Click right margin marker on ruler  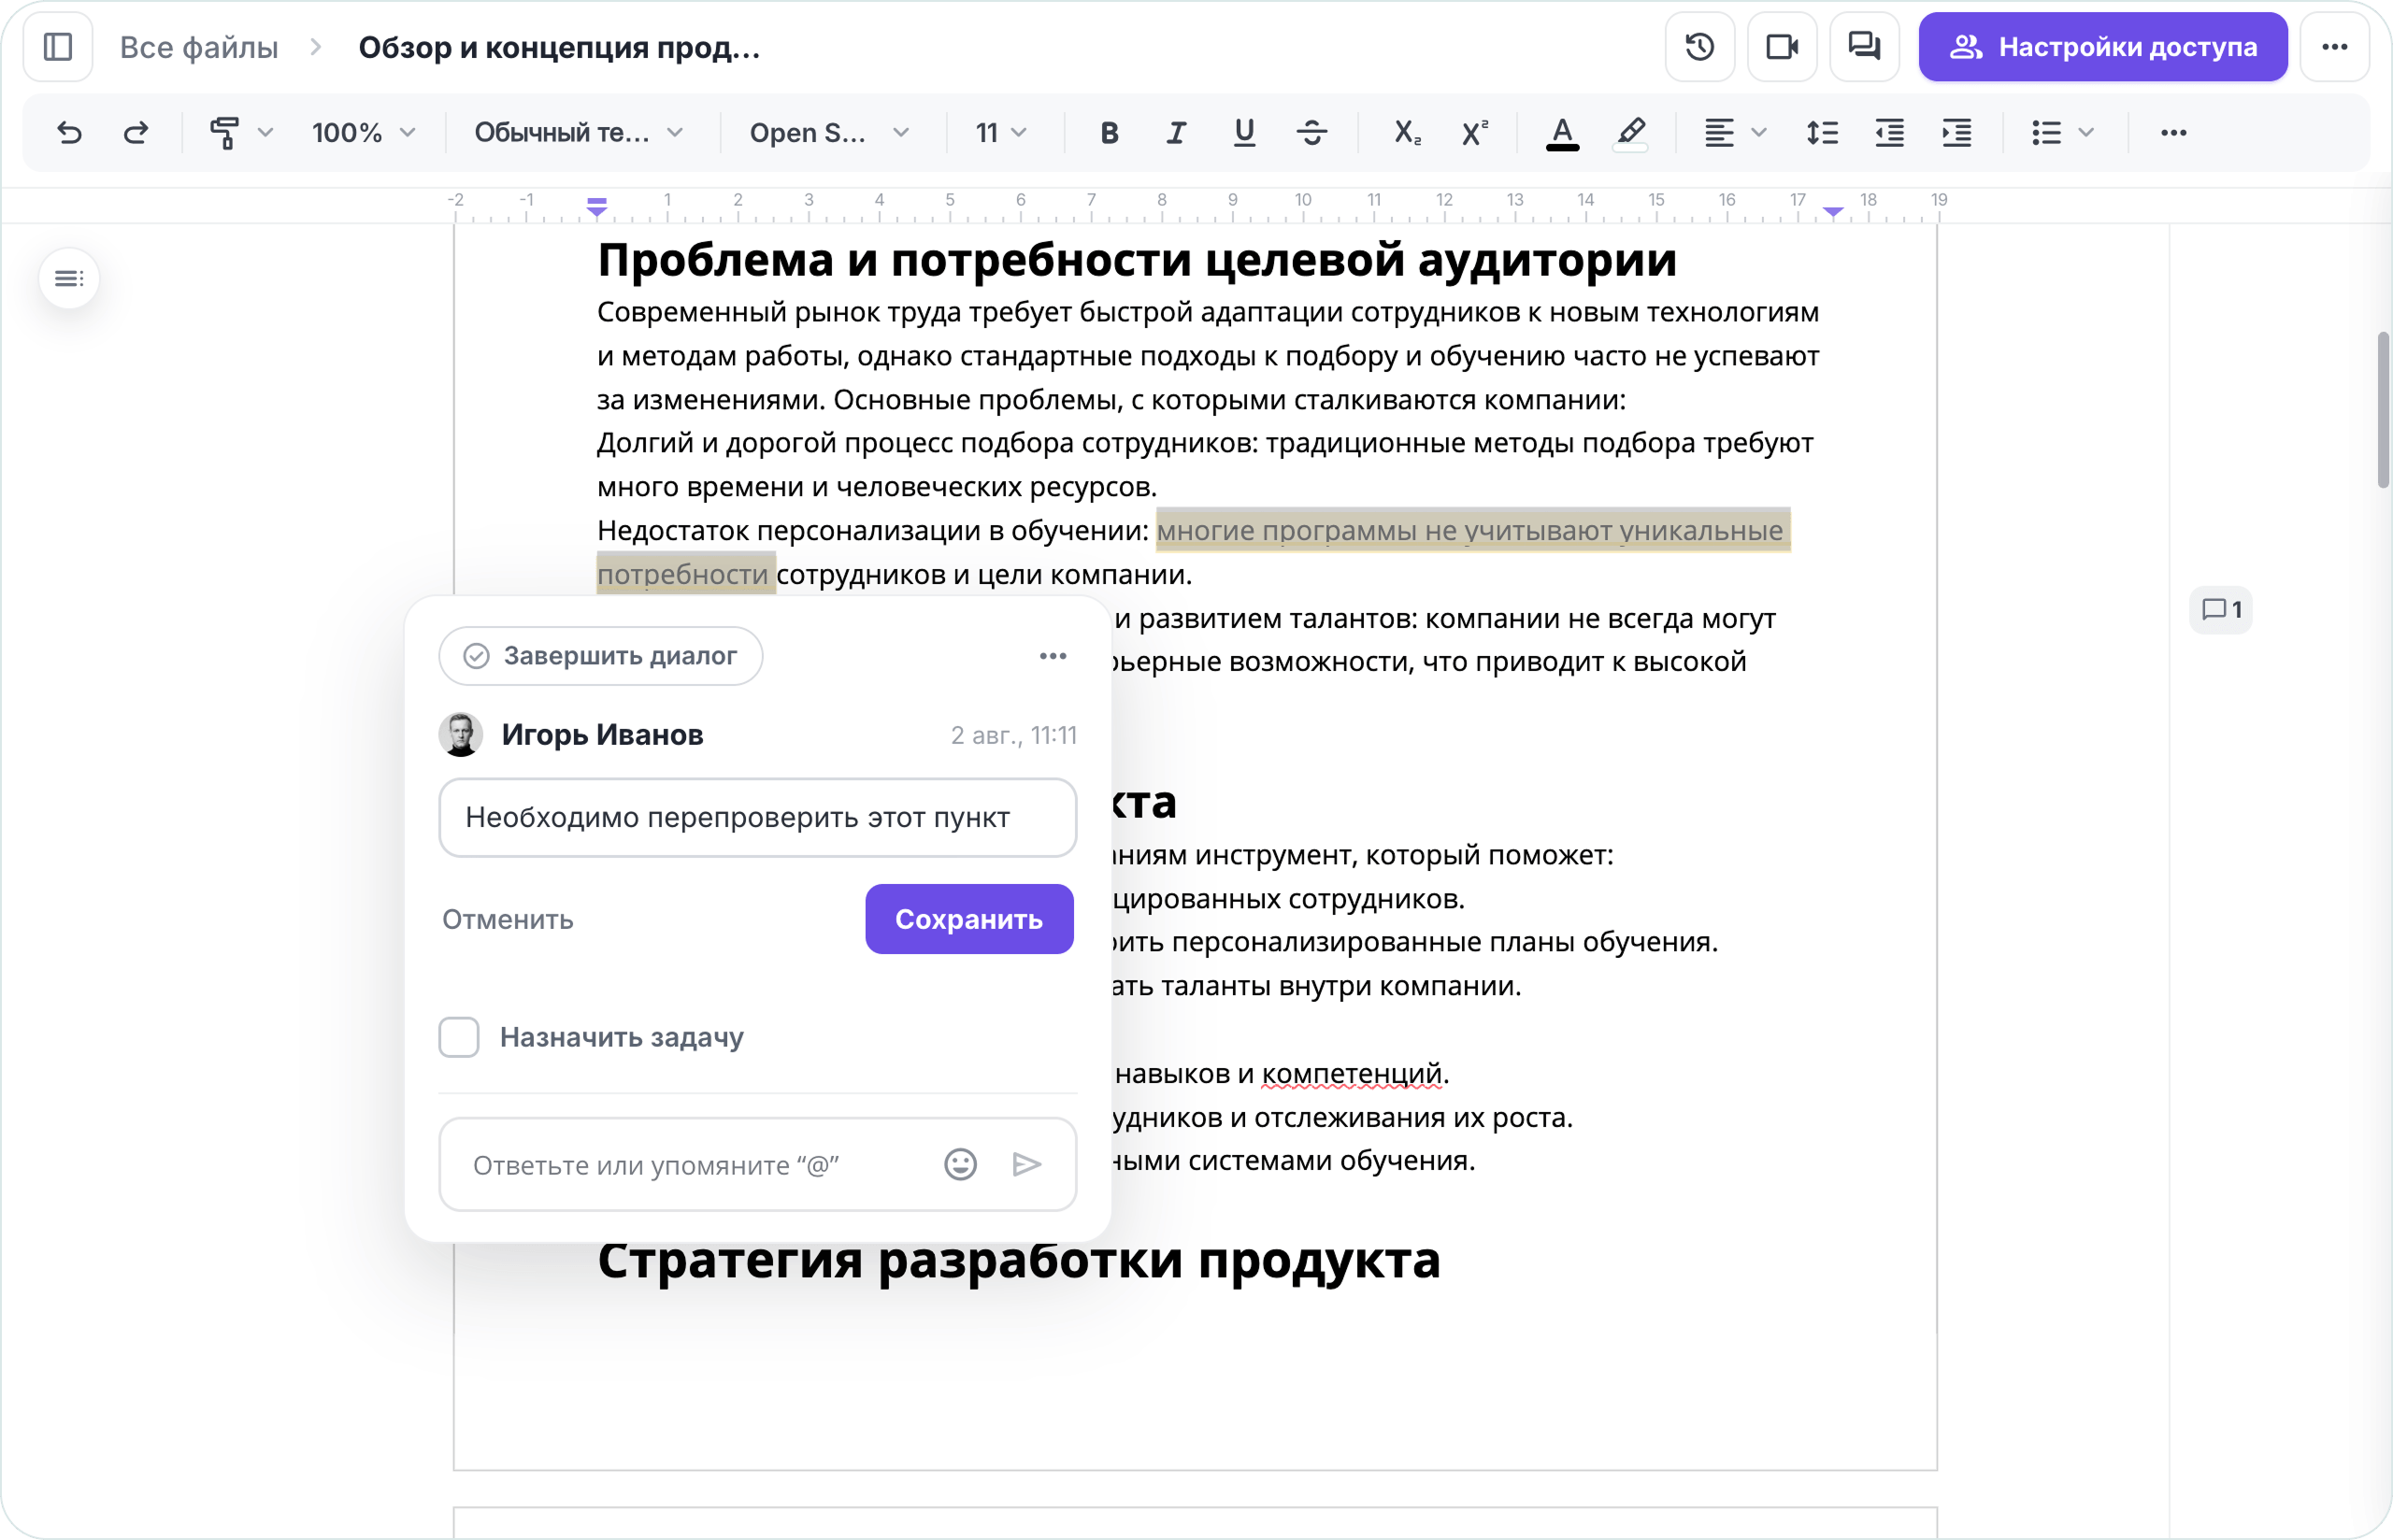pos(1833,210)
